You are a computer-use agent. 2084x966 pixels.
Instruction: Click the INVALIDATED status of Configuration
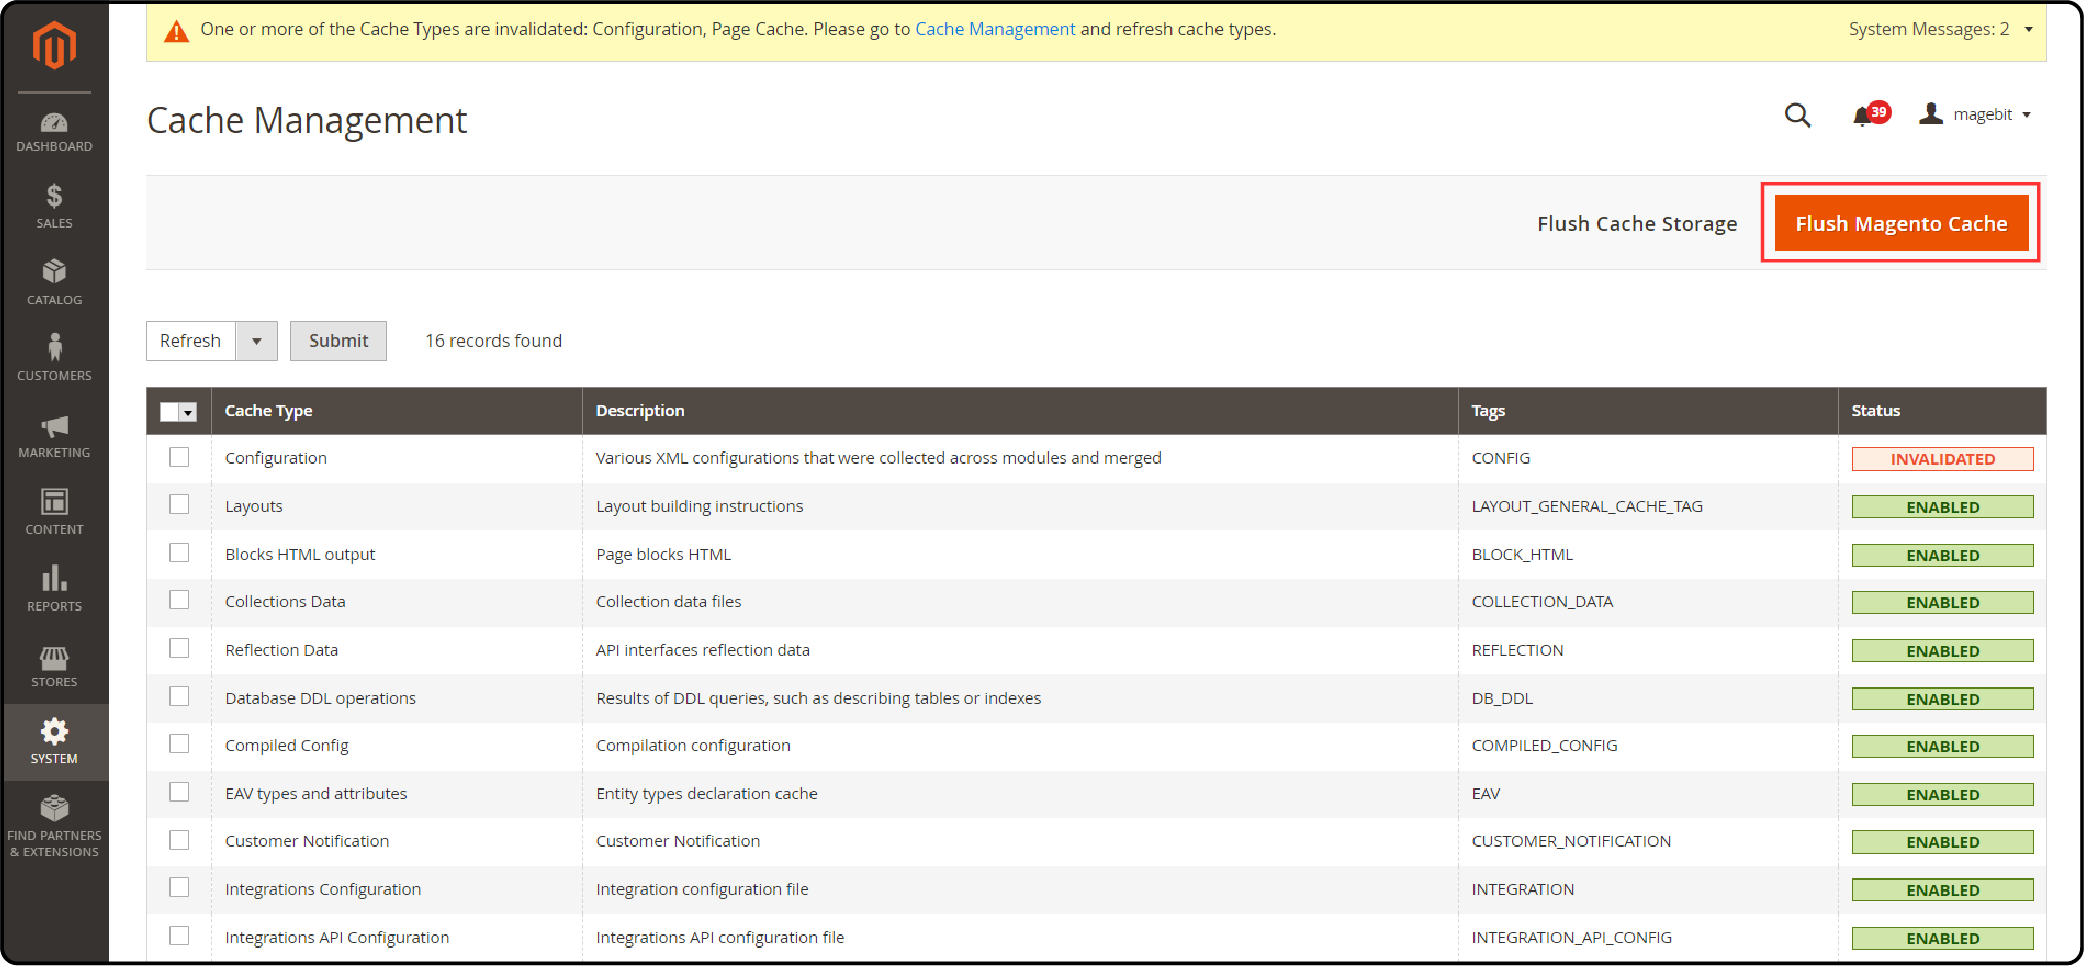tap(1942, 459)
